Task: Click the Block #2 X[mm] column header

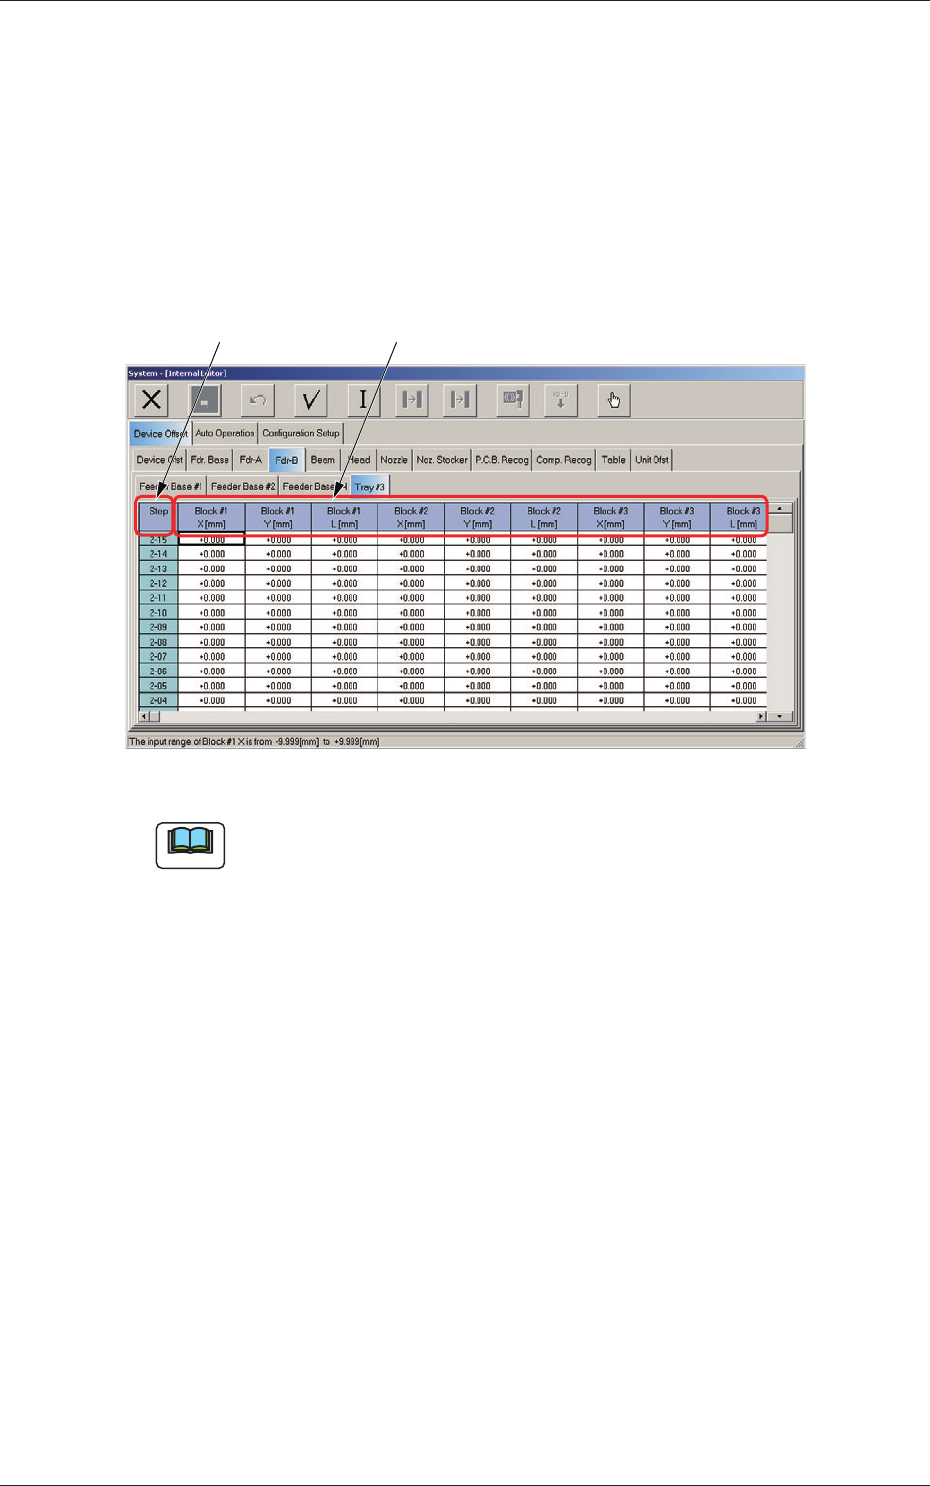Action: tap(411, 517)
